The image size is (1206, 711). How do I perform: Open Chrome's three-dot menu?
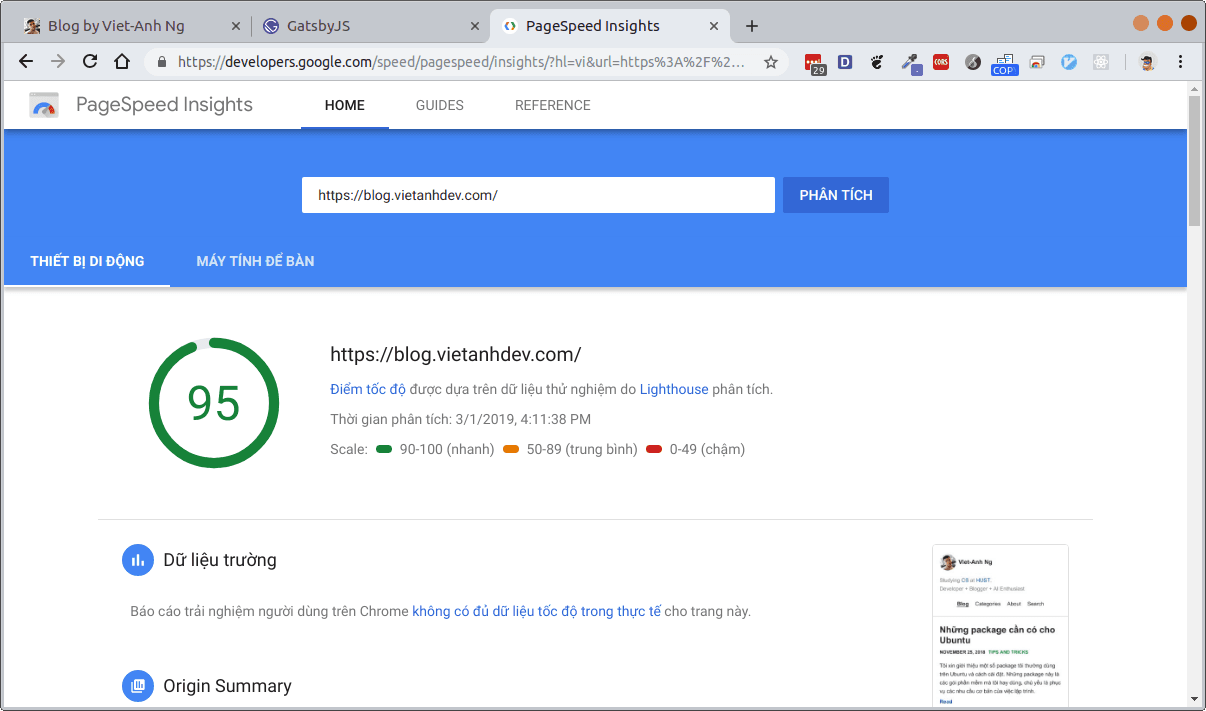click(1183, 62)
